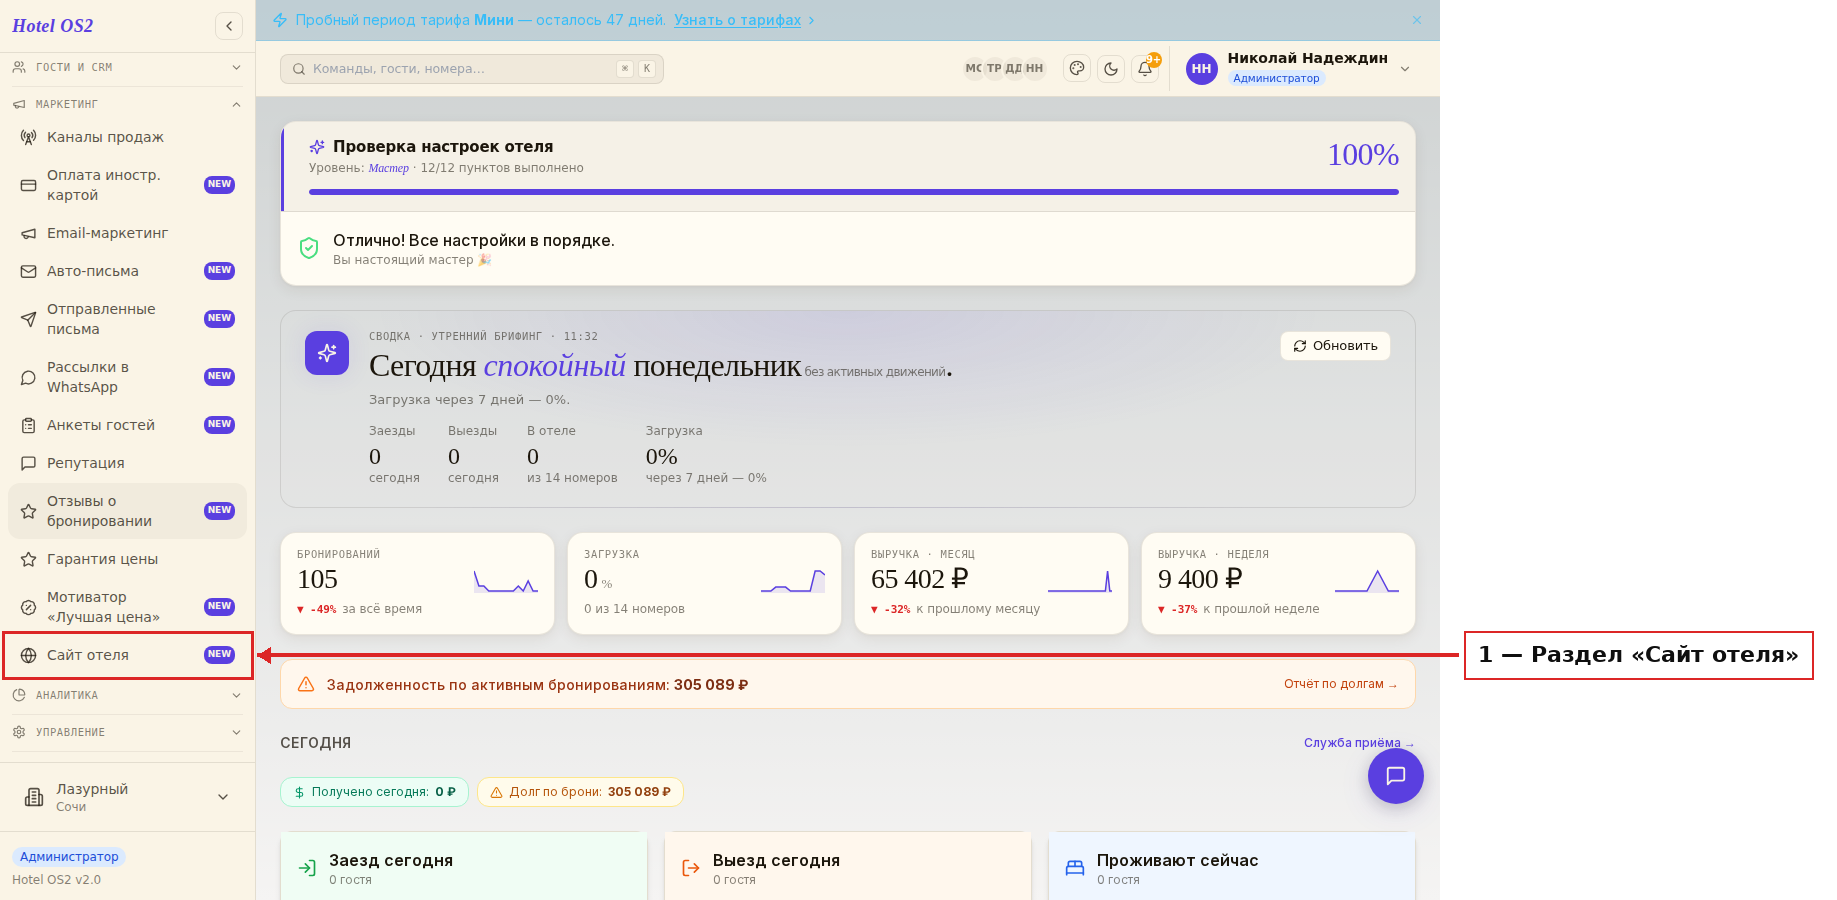Click the hotel settings progress bar

(x=854, y=192)
